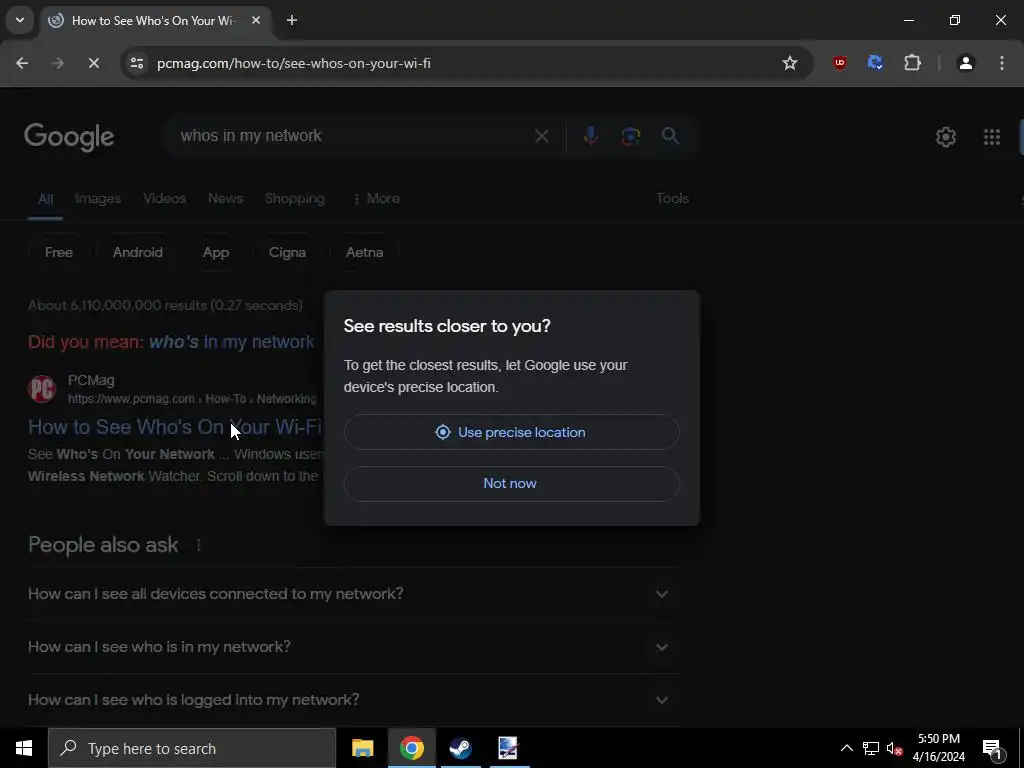Search by image with Google Lens
The height and width of the screenshot is (768, 1024).
click(x=630, y=136)
